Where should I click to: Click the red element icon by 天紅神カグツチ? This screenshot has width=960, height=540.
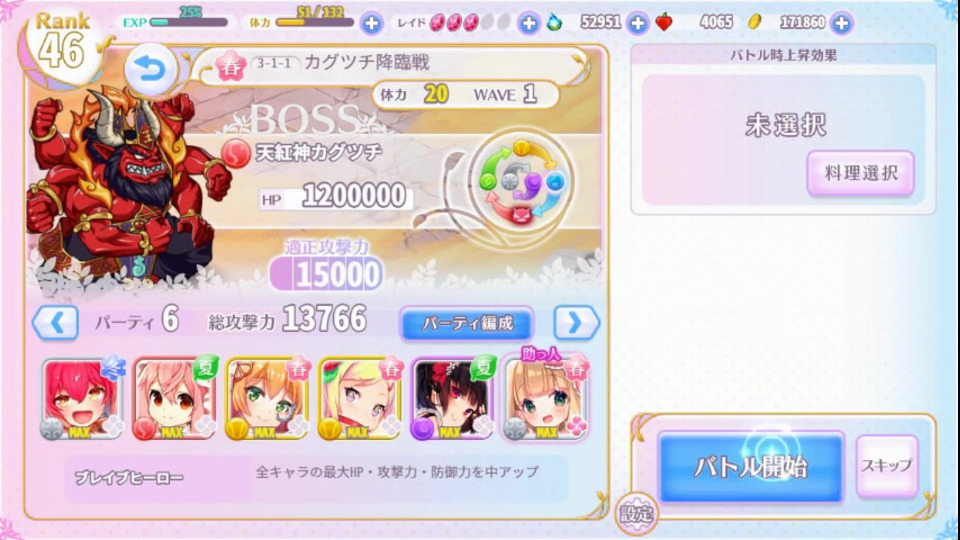234,153
